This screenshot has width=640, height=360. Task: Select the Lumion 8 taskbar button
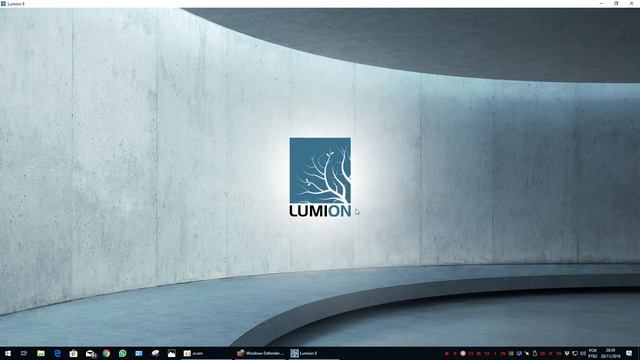(x=314, y=353)
